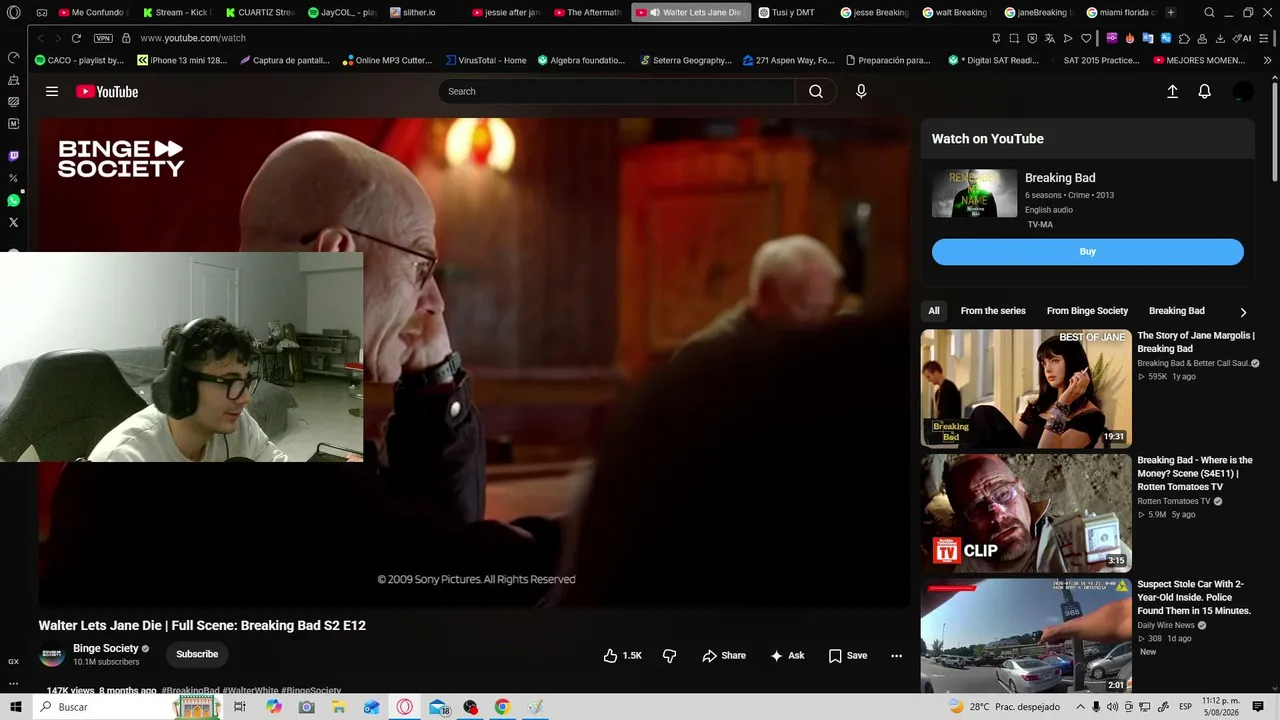Click the Breaking Bad series poster thumbnail
This screenshot has height=720, width=1280.
[x=974, y=193]
